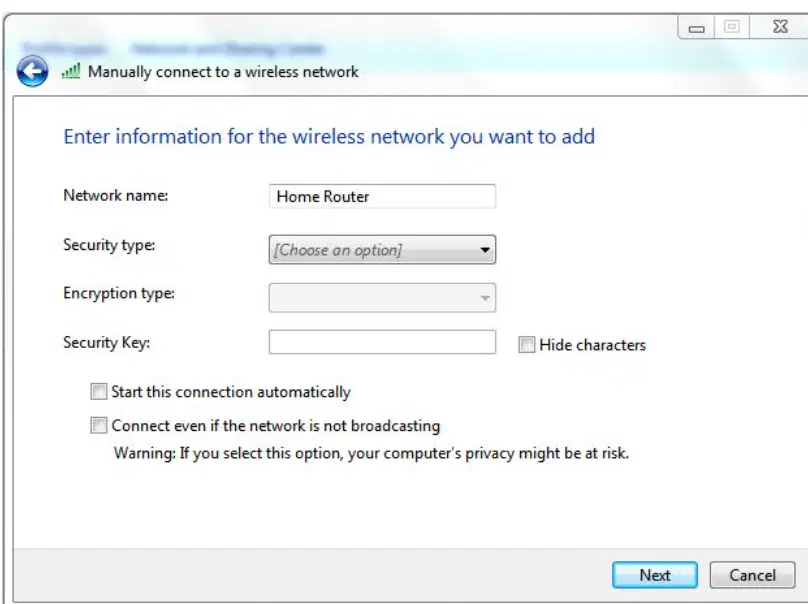Close the wizard with the X icon
808x604 pixels.
click(x=780, y=27)
